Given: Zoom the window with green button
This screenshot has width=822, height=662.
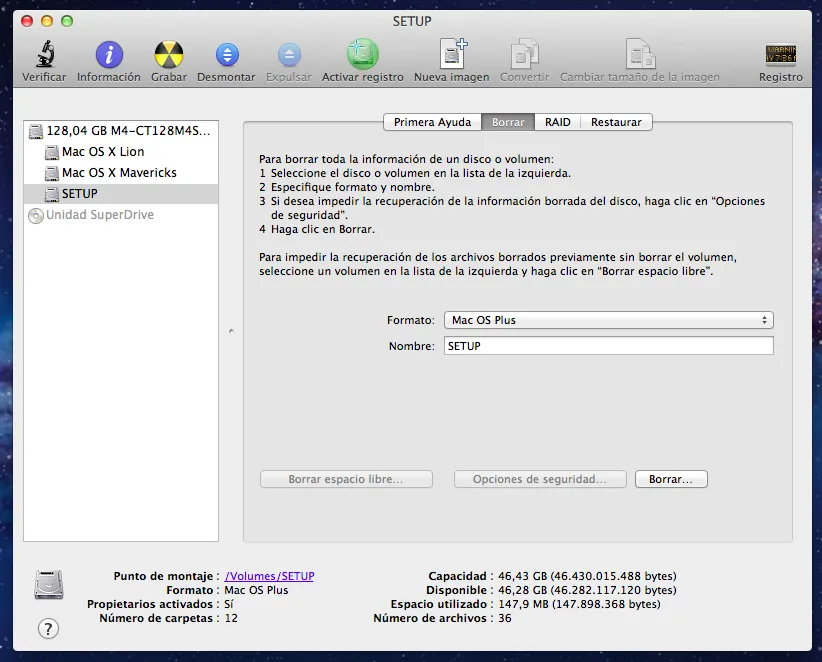Looking at the screenshot, I should click(x=67, y=21).
